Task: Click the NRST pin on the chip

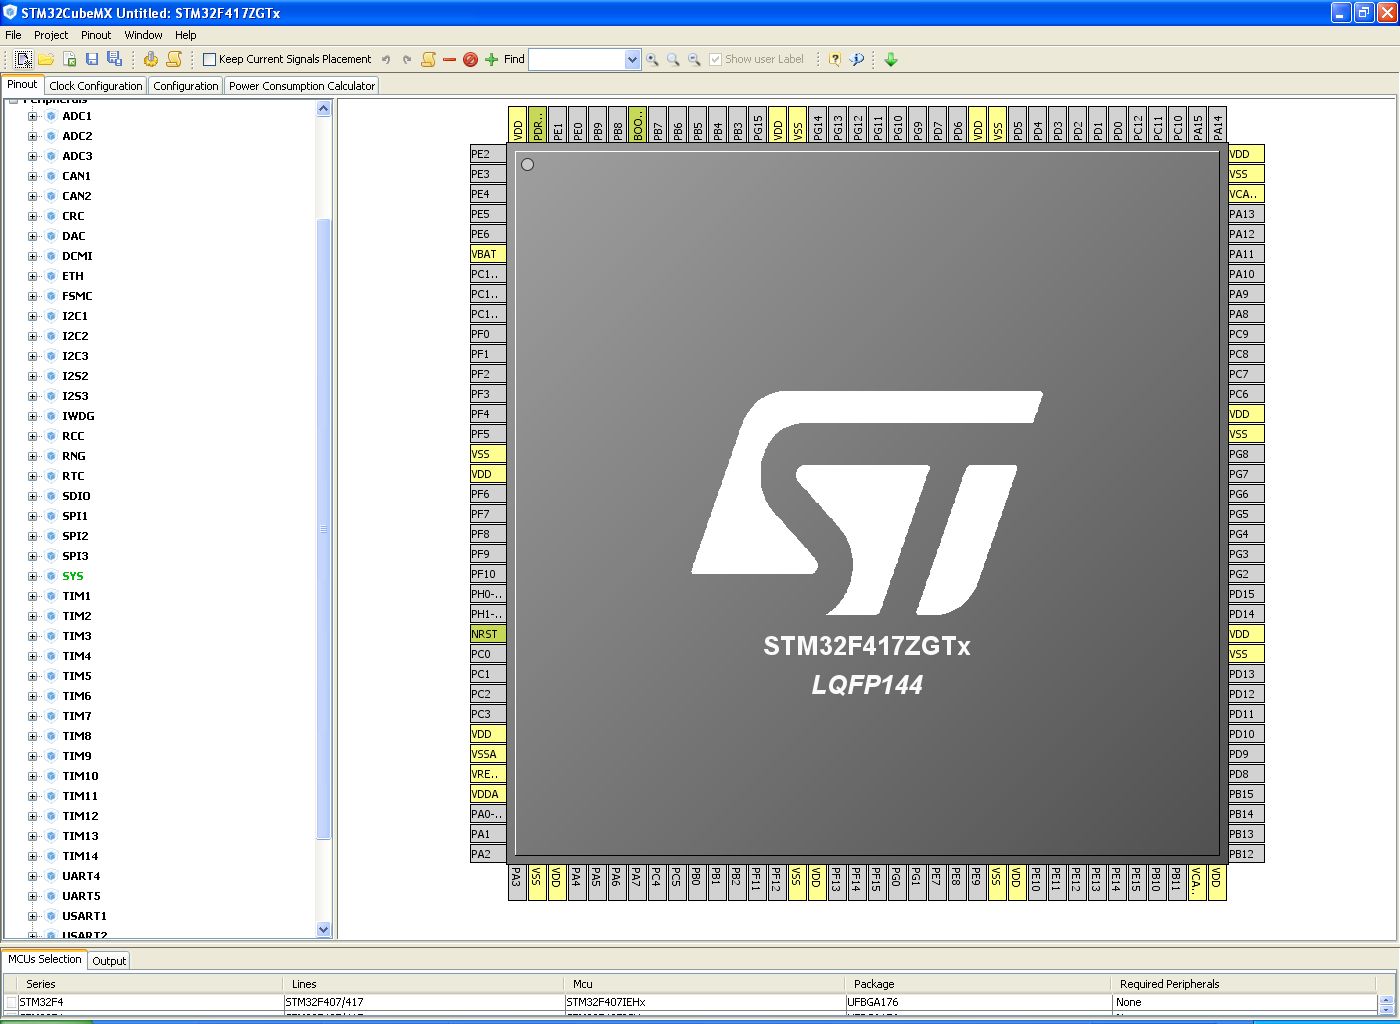Action: (x=488, y=634)
